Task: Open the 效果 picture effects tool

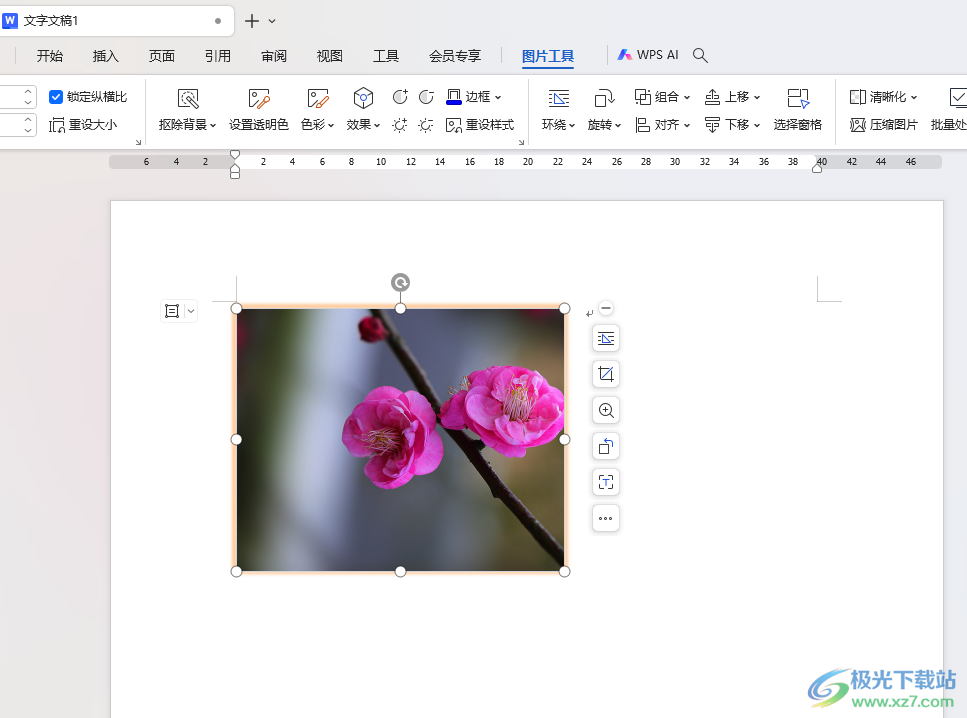Action: (x=363, y=110)
